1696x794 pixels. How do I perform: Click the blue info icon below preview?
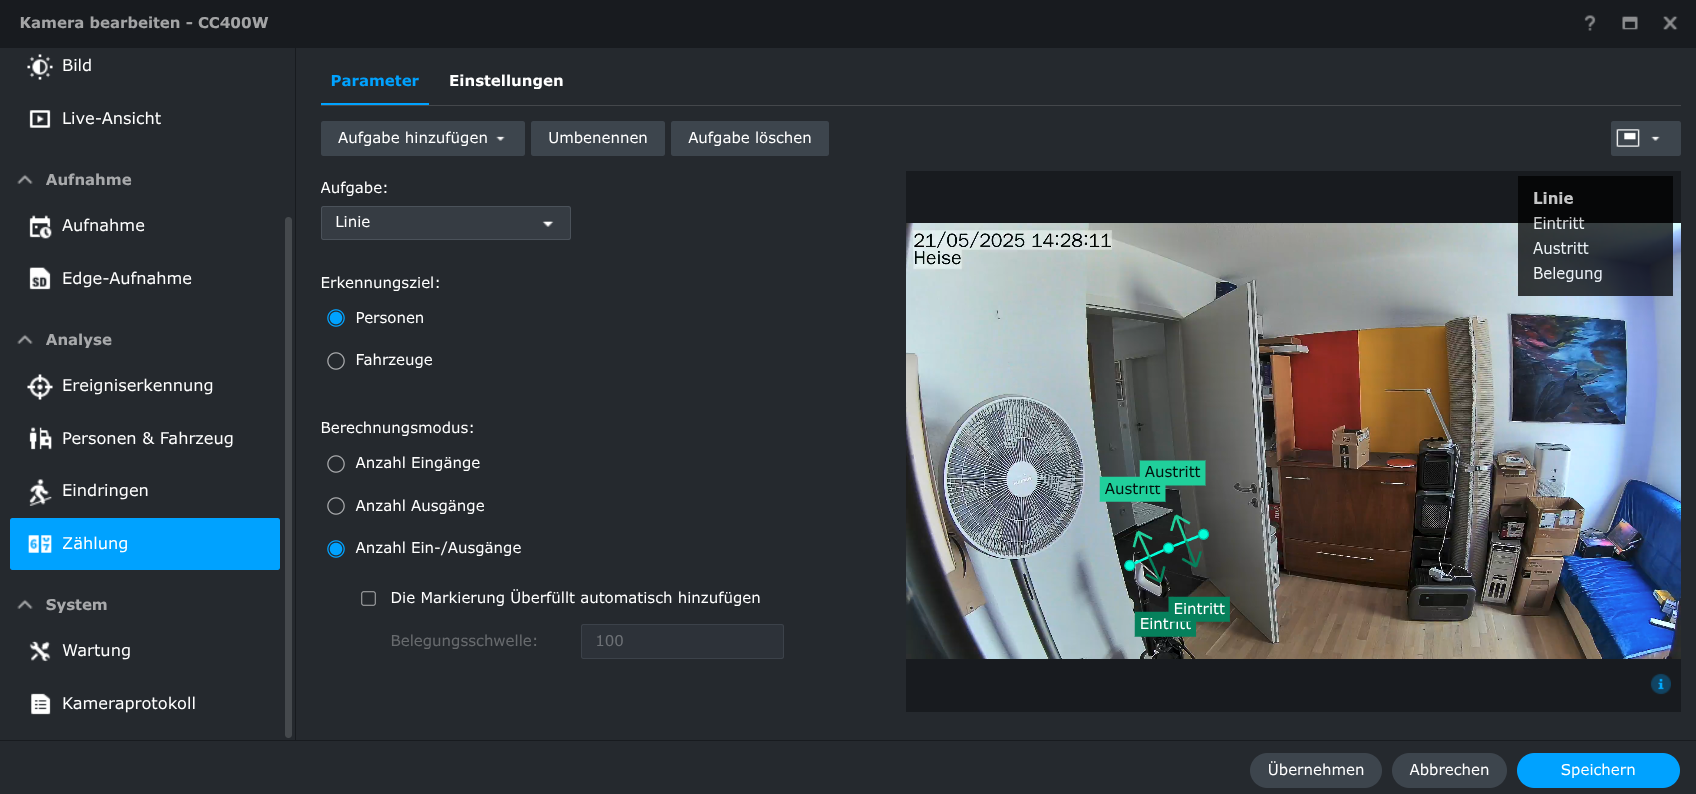coord(1660,684)
